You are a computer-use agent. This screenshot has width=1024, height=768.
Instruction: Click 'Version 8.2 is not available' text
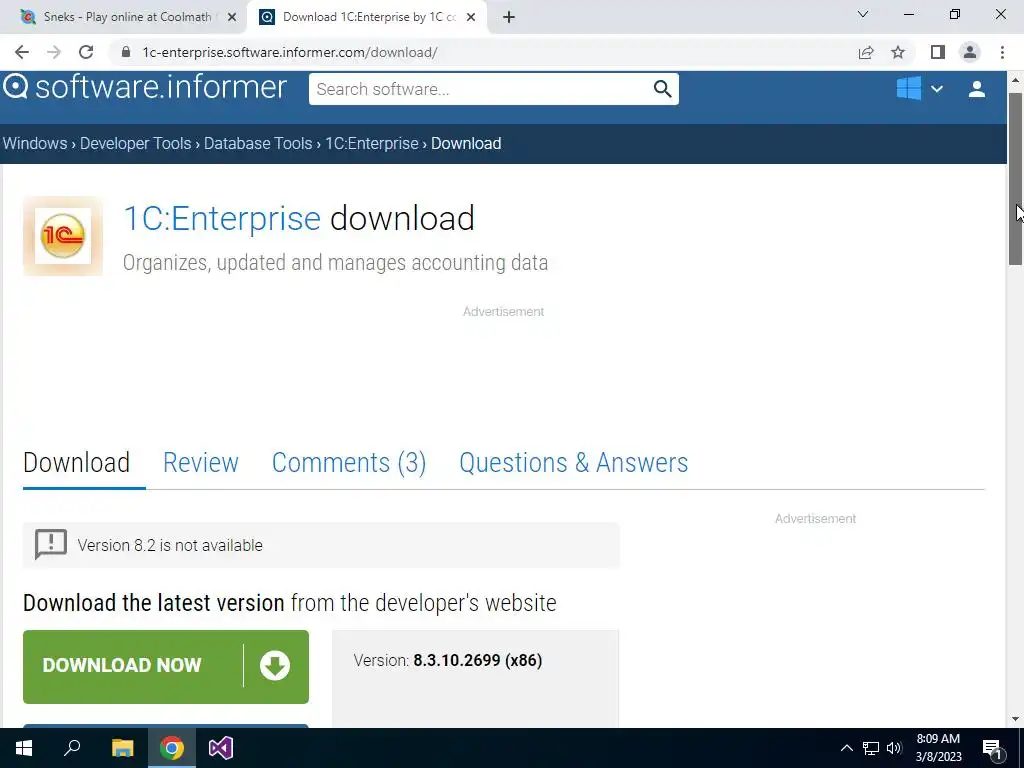coord(170,545)
